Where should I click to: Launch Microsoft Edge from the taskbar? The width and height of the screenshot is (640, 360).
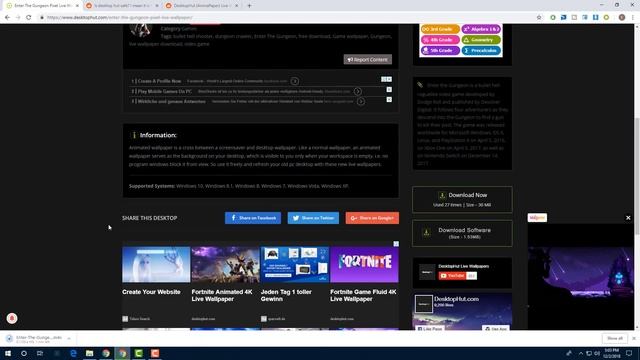click(x=73, y=353)
